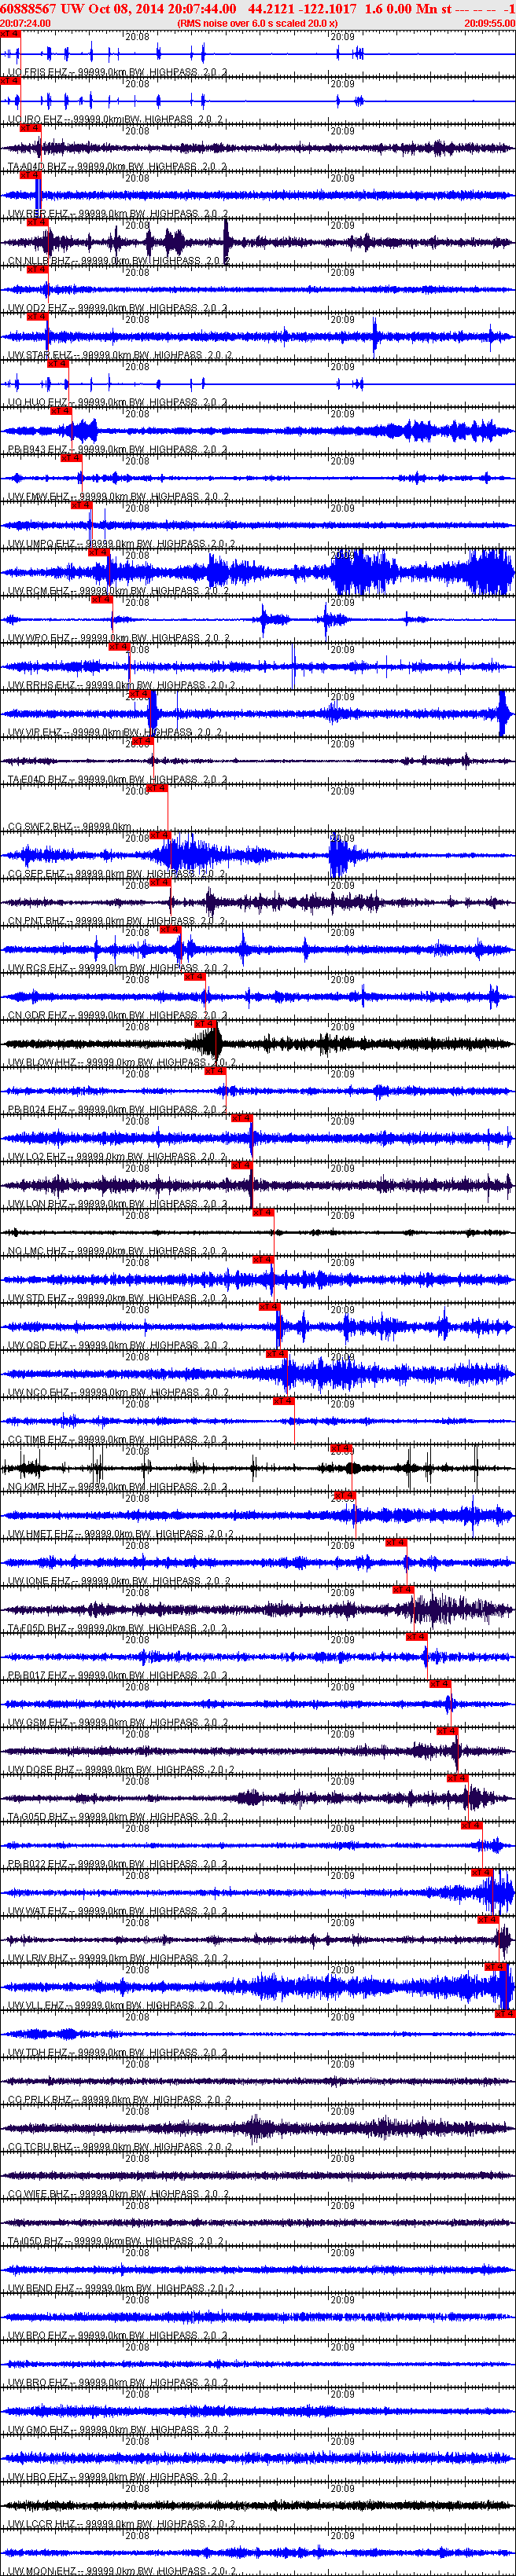516x2576 pixels.
Task: Select the UW VIP EHZ station label
Action: (116, 732)
